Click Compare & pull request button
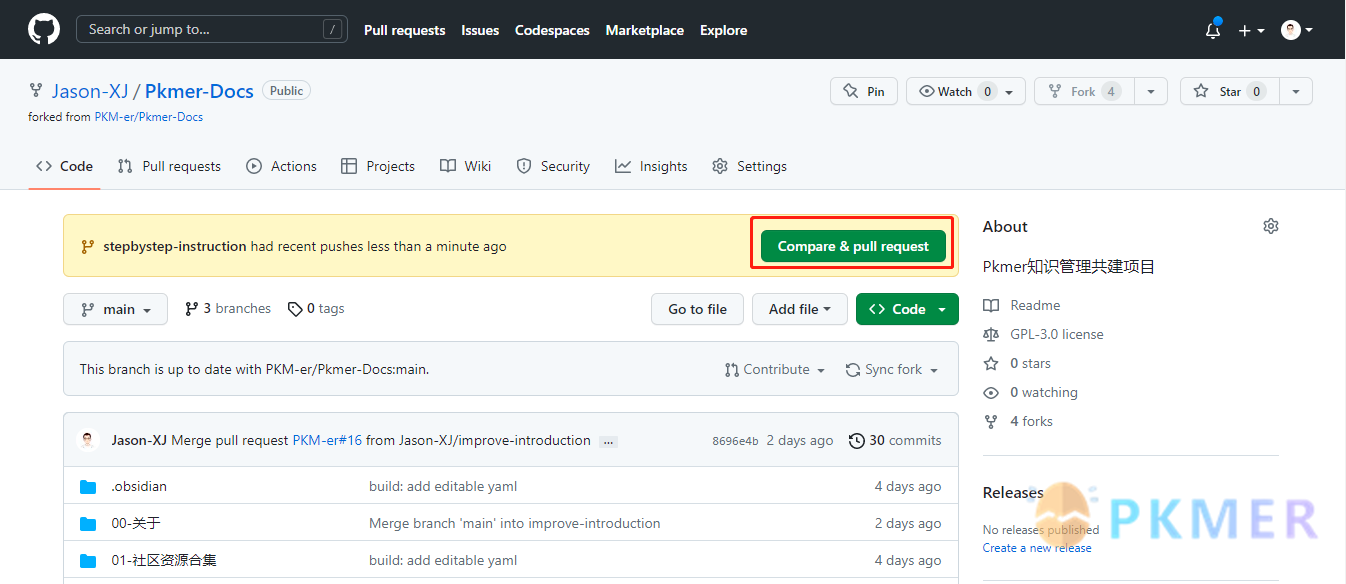 (853, 246)
